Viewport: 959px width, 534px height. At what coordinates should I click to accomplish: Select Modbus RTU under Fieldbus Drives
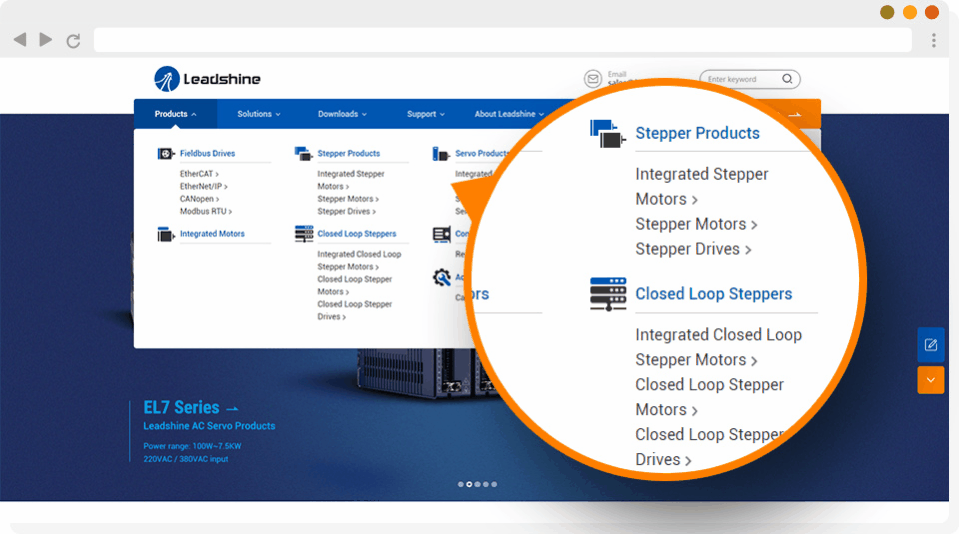tap(206, 211)
